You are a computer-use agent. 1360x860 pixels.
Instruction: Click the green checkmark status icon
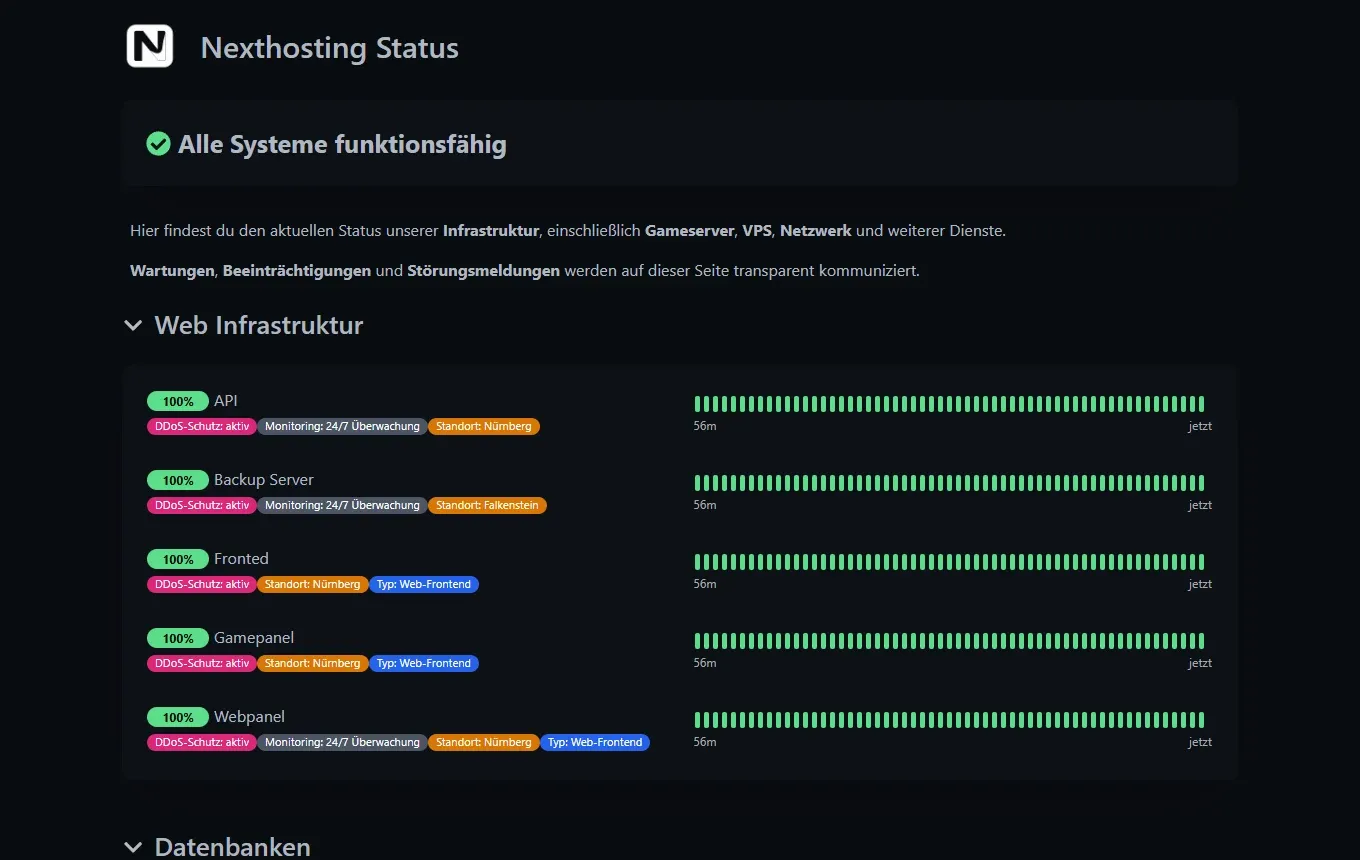click(158, 144)
